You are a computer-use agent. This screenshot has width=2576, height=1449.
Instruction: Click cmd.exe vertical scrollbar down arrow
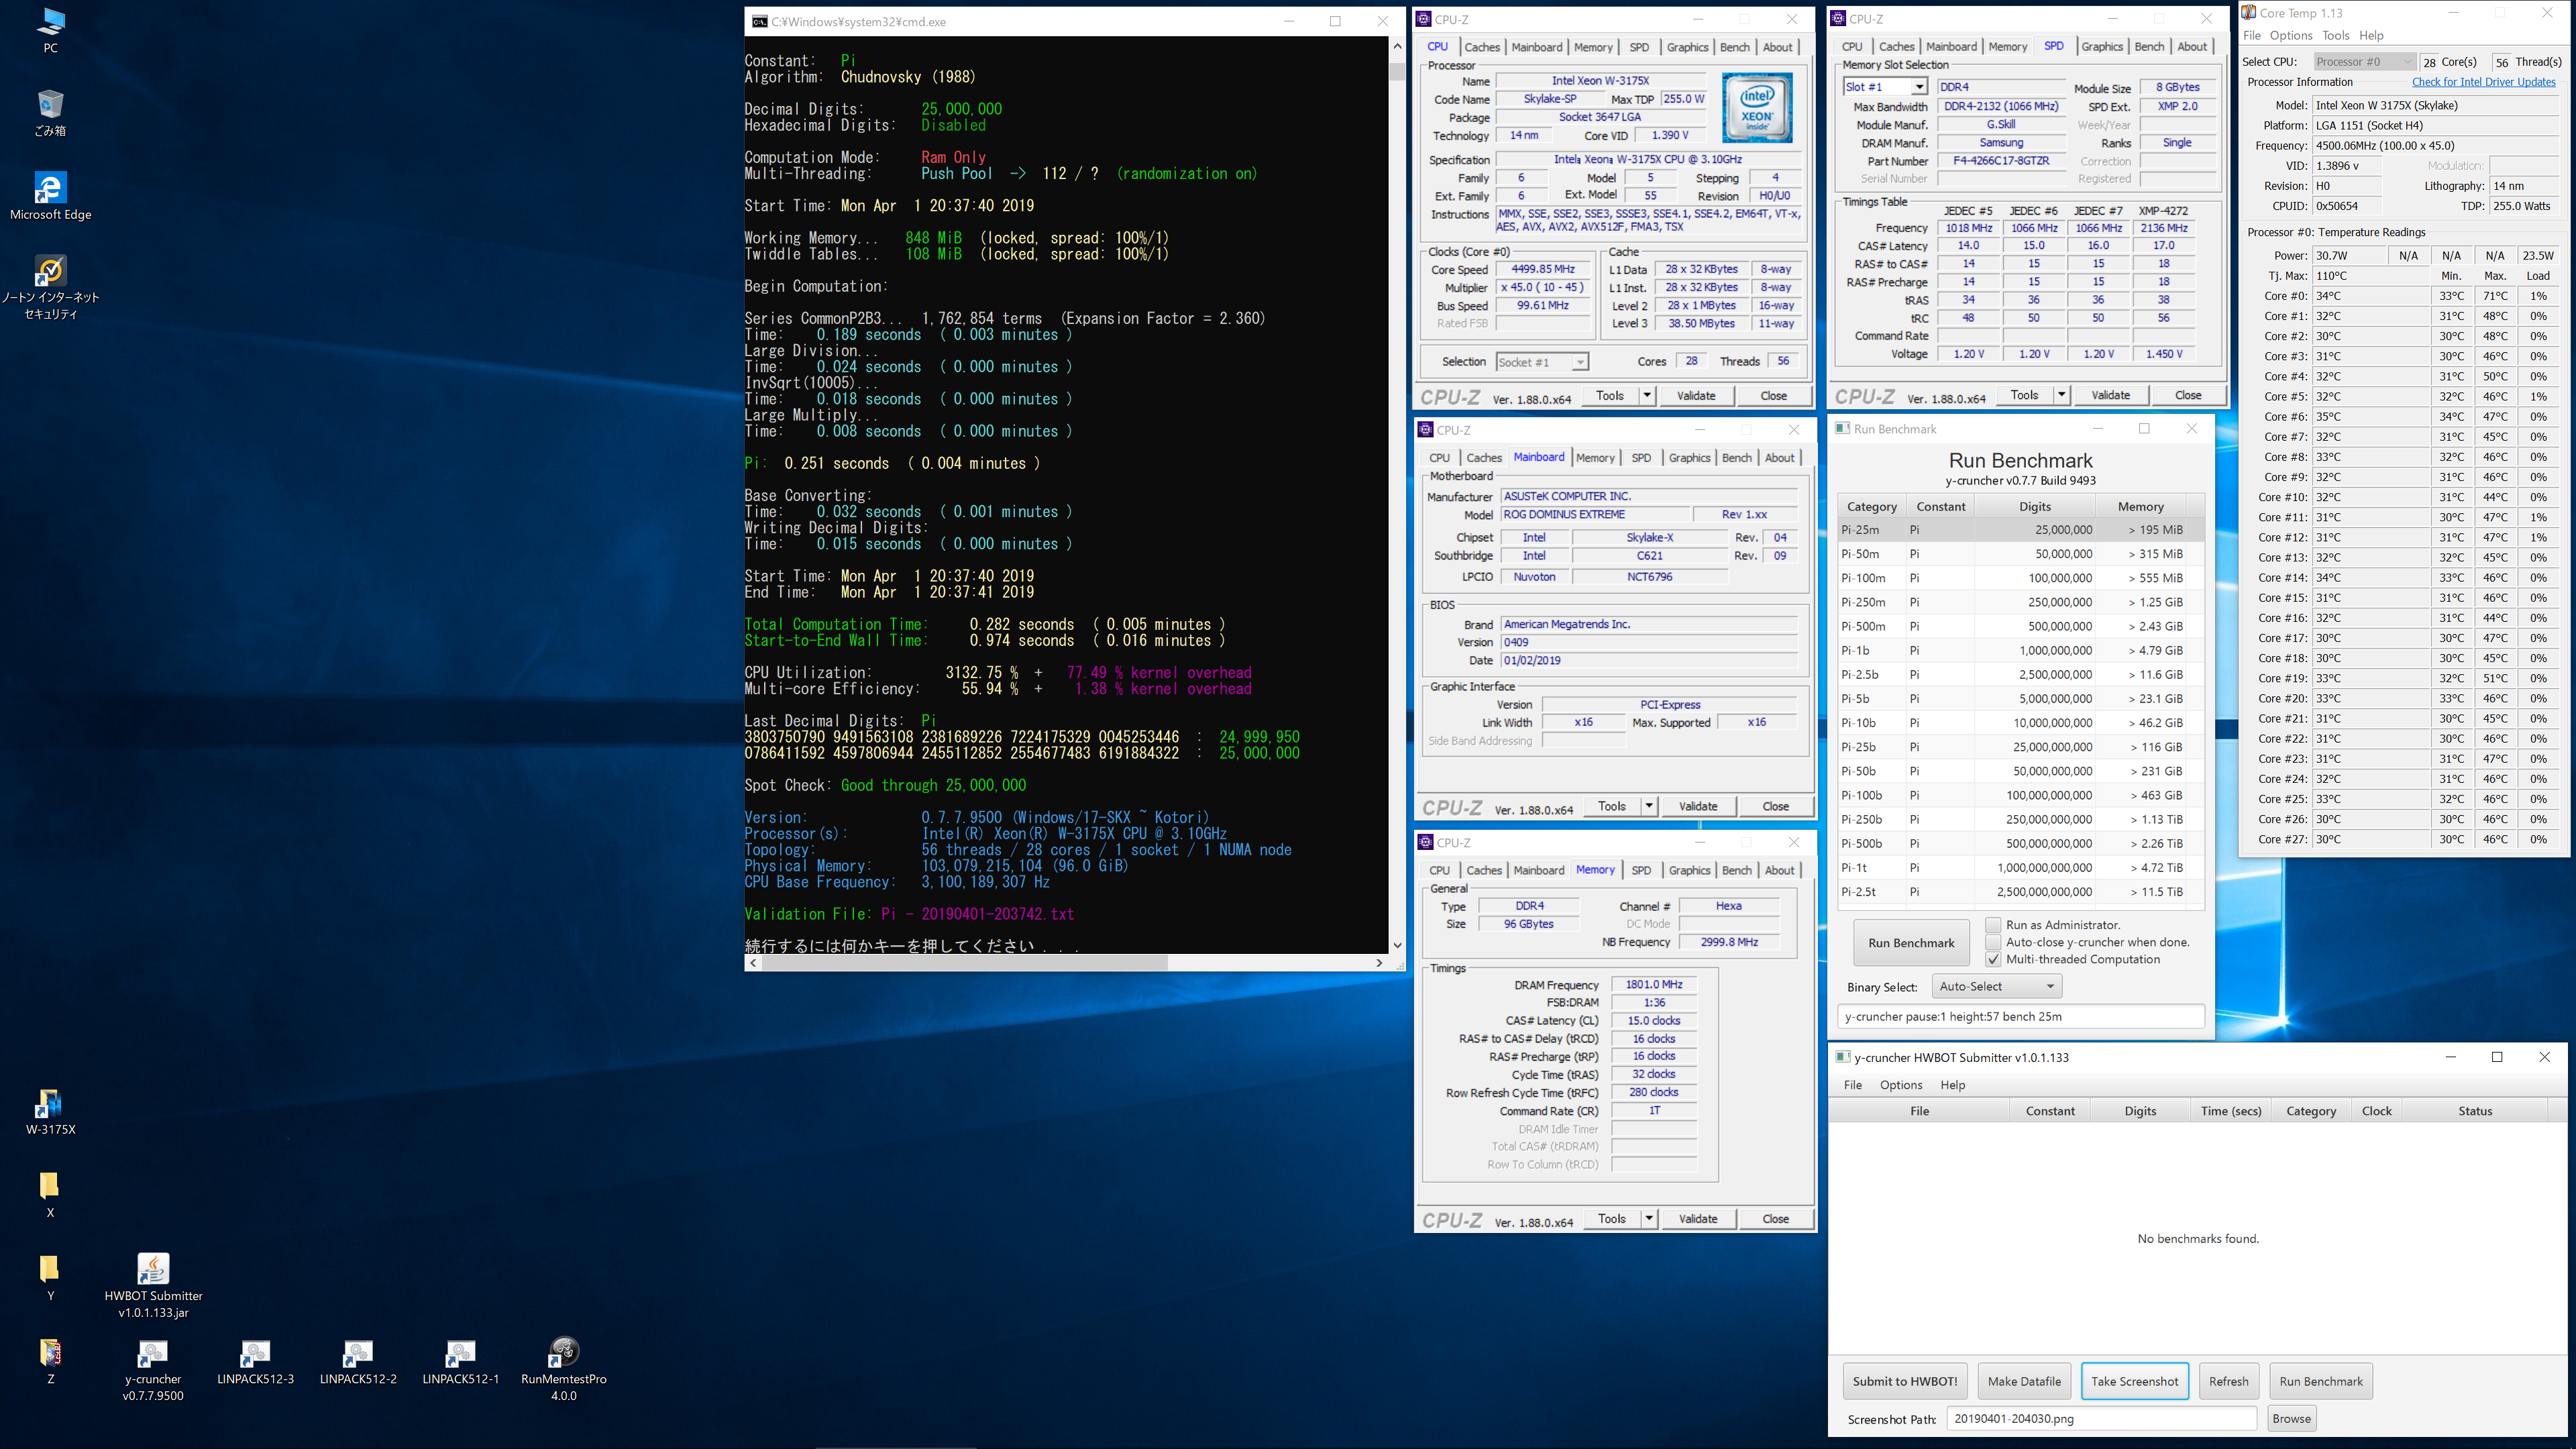[1397, 945]
